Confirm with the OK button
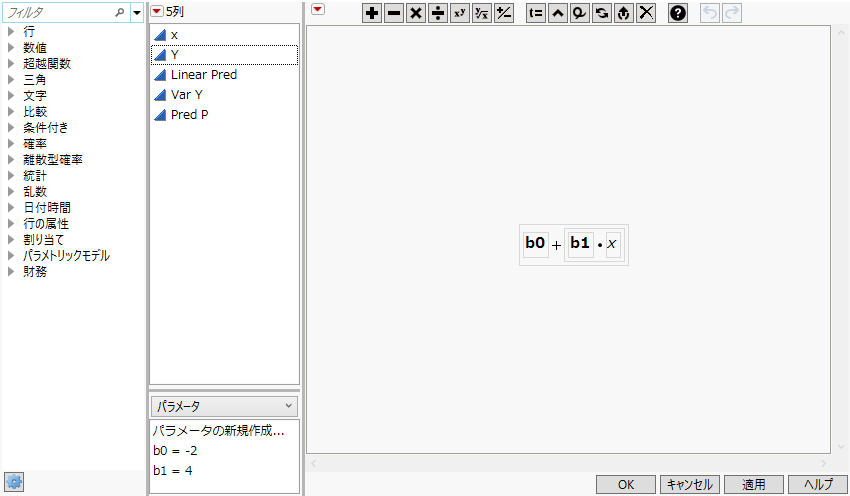 pyautogui.click(x=626, y=485)
